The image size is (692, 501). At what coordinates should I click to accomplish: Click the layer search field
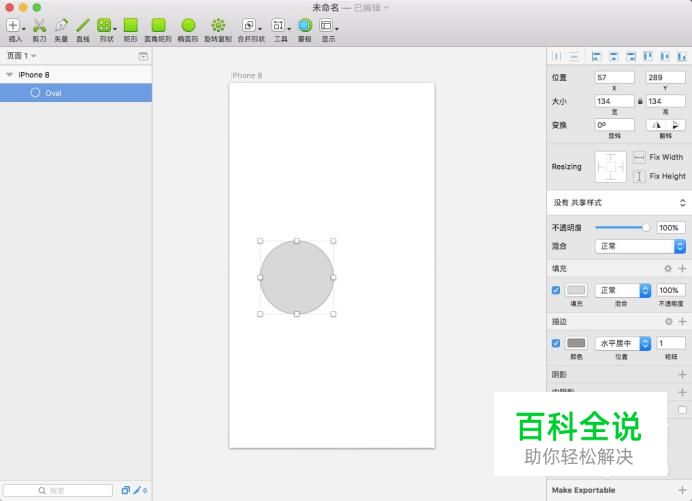click(x=58, y=490)
